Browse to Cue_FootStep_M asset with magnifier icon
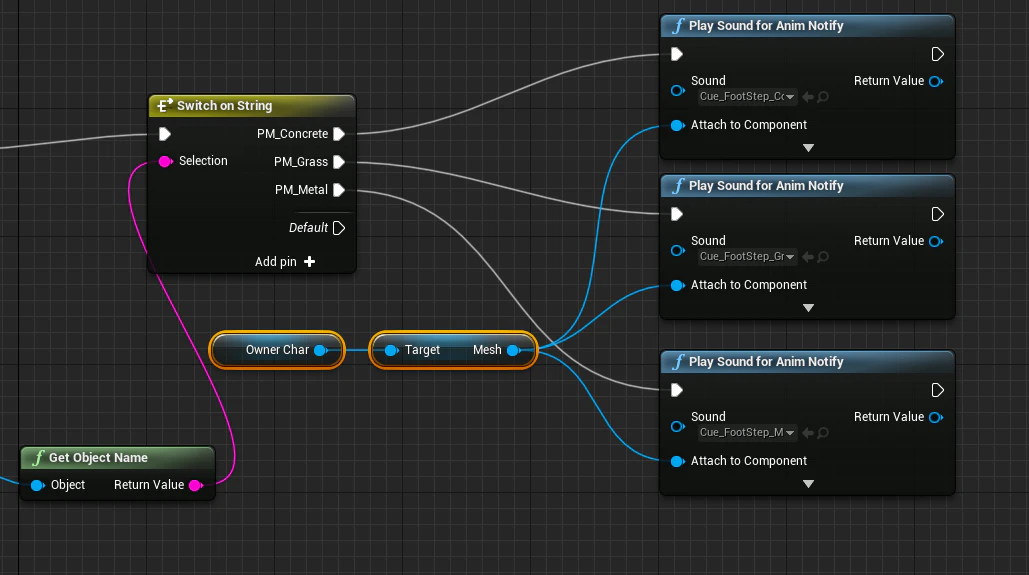 (823, 433)
